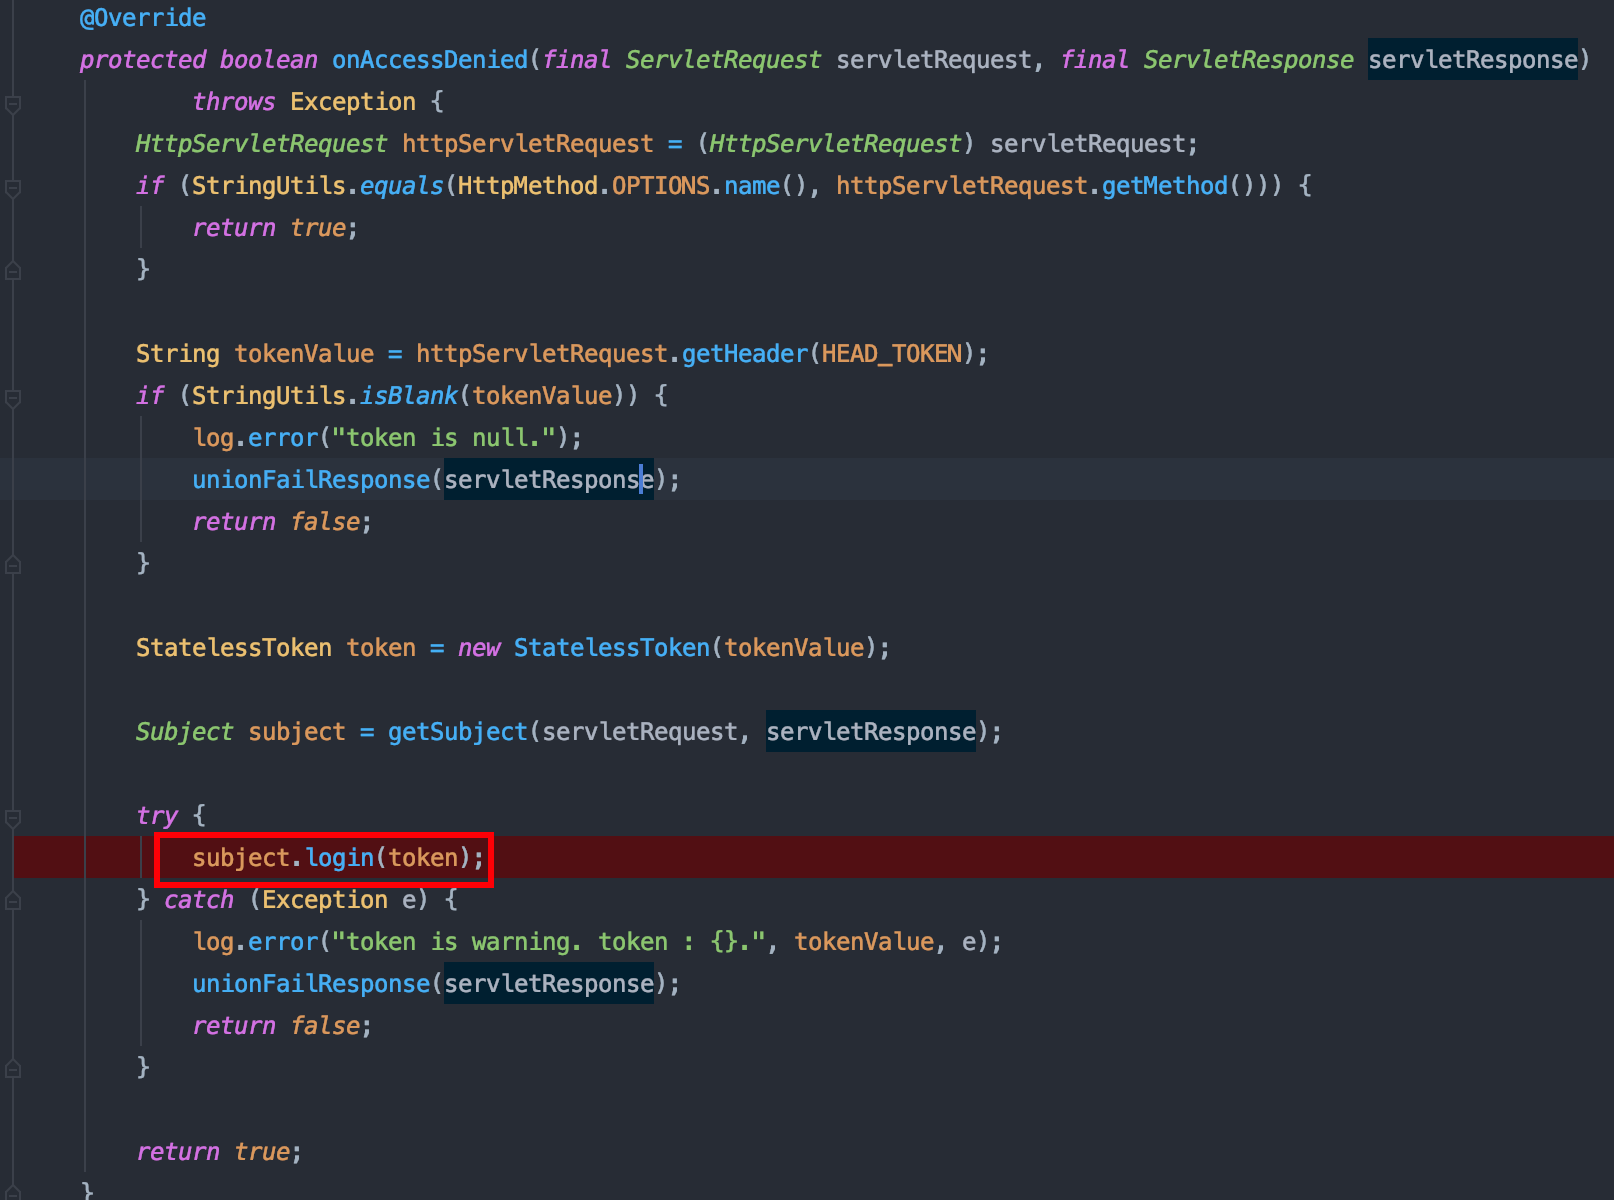The height and width of the screenshot is (1200, 1614).
Task: Collapse the try block fold marker
Action: click(13, 817)
